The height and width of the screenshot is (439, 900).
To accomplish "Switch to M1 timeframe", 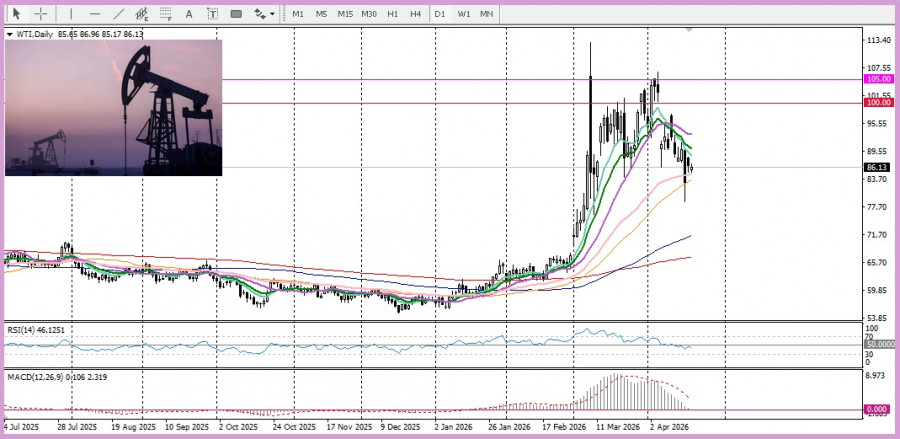I will [x=298, y=14].
